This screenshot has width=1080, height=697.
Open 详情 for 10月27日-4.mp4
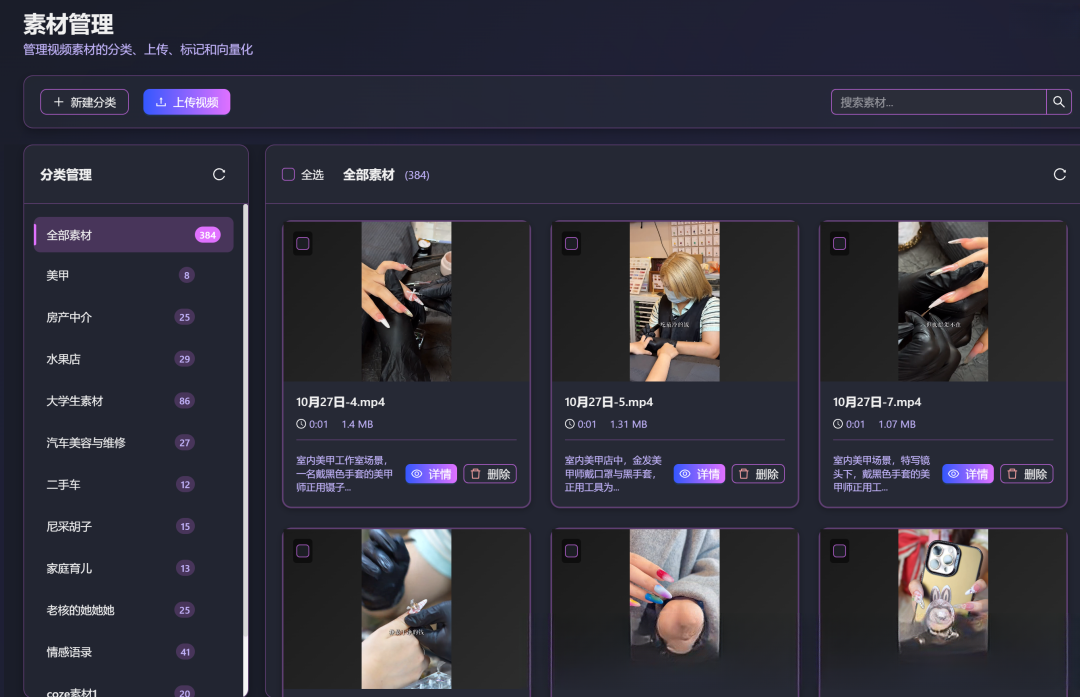click(x=431, y=473)
